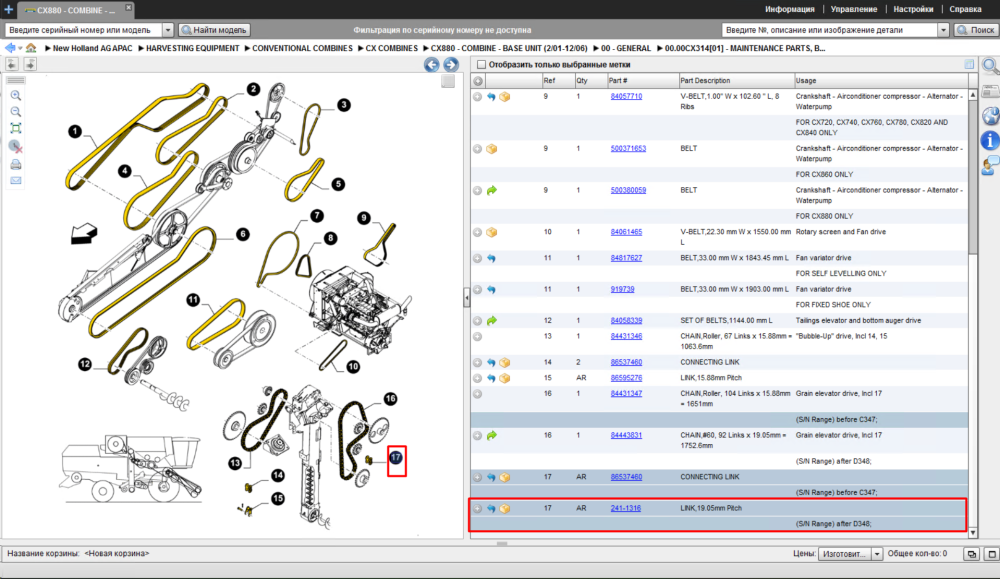This screenshot has width=1000, height=579.
Task: Go to HARVESTING EQUIPMENT breadcrumb
Action: 193,48
